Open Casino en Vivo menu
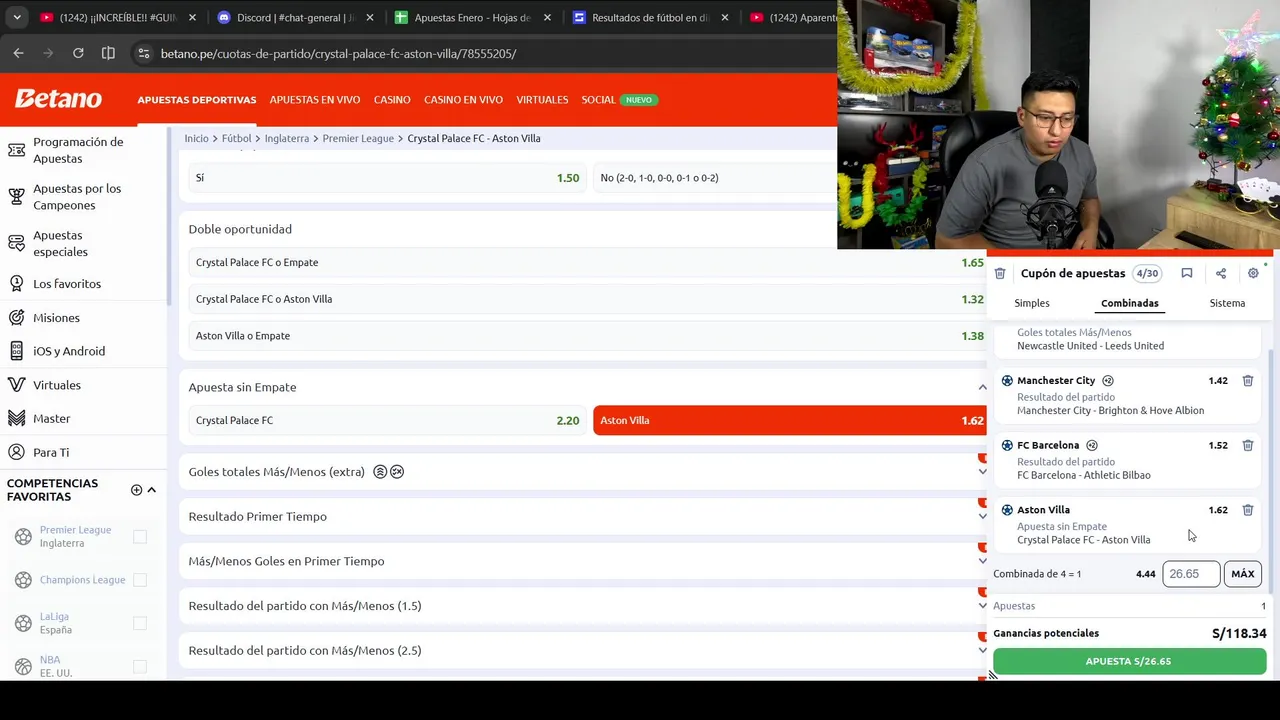This screenshot has height=720, width=1280. 463,100
